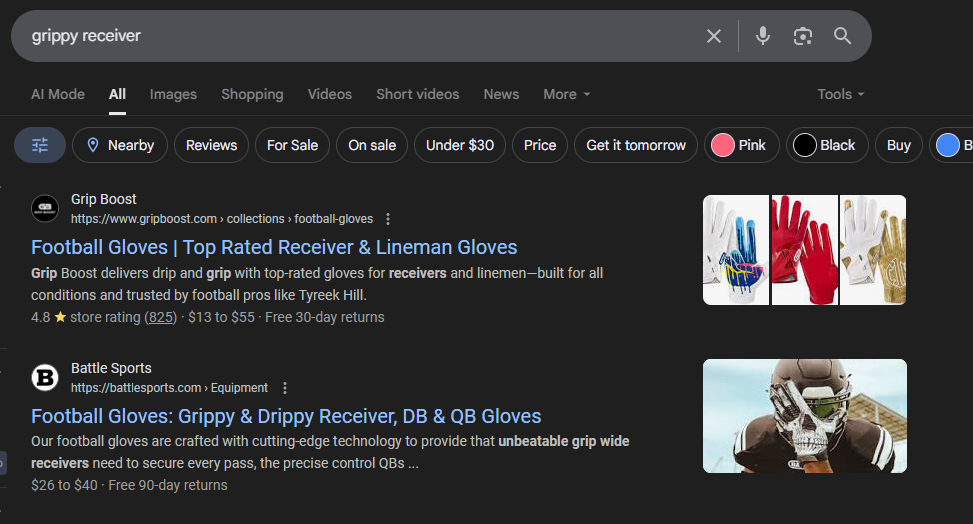Open Grippy & Drippy Receiver gloves link
The image size is (973, 524).
pyautogui.click(x=286, y=416)
